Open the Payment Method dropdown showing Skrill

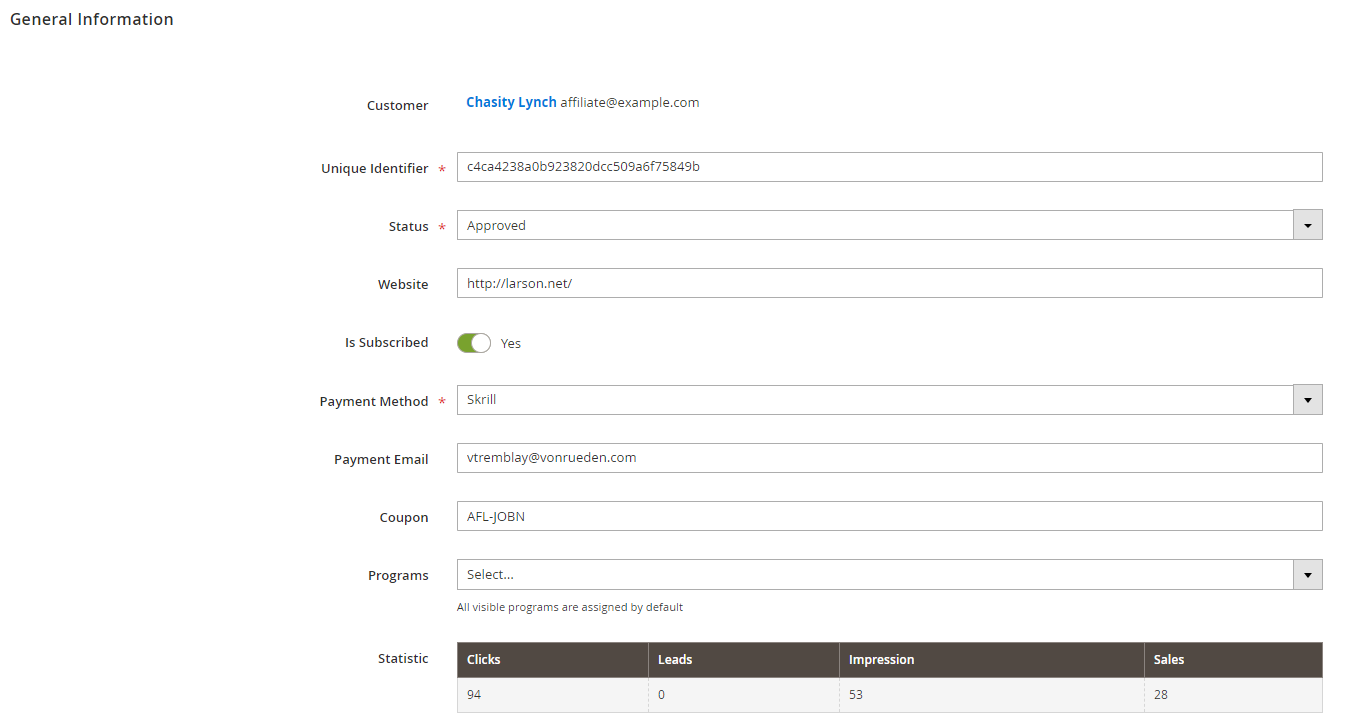coord(889,400)
